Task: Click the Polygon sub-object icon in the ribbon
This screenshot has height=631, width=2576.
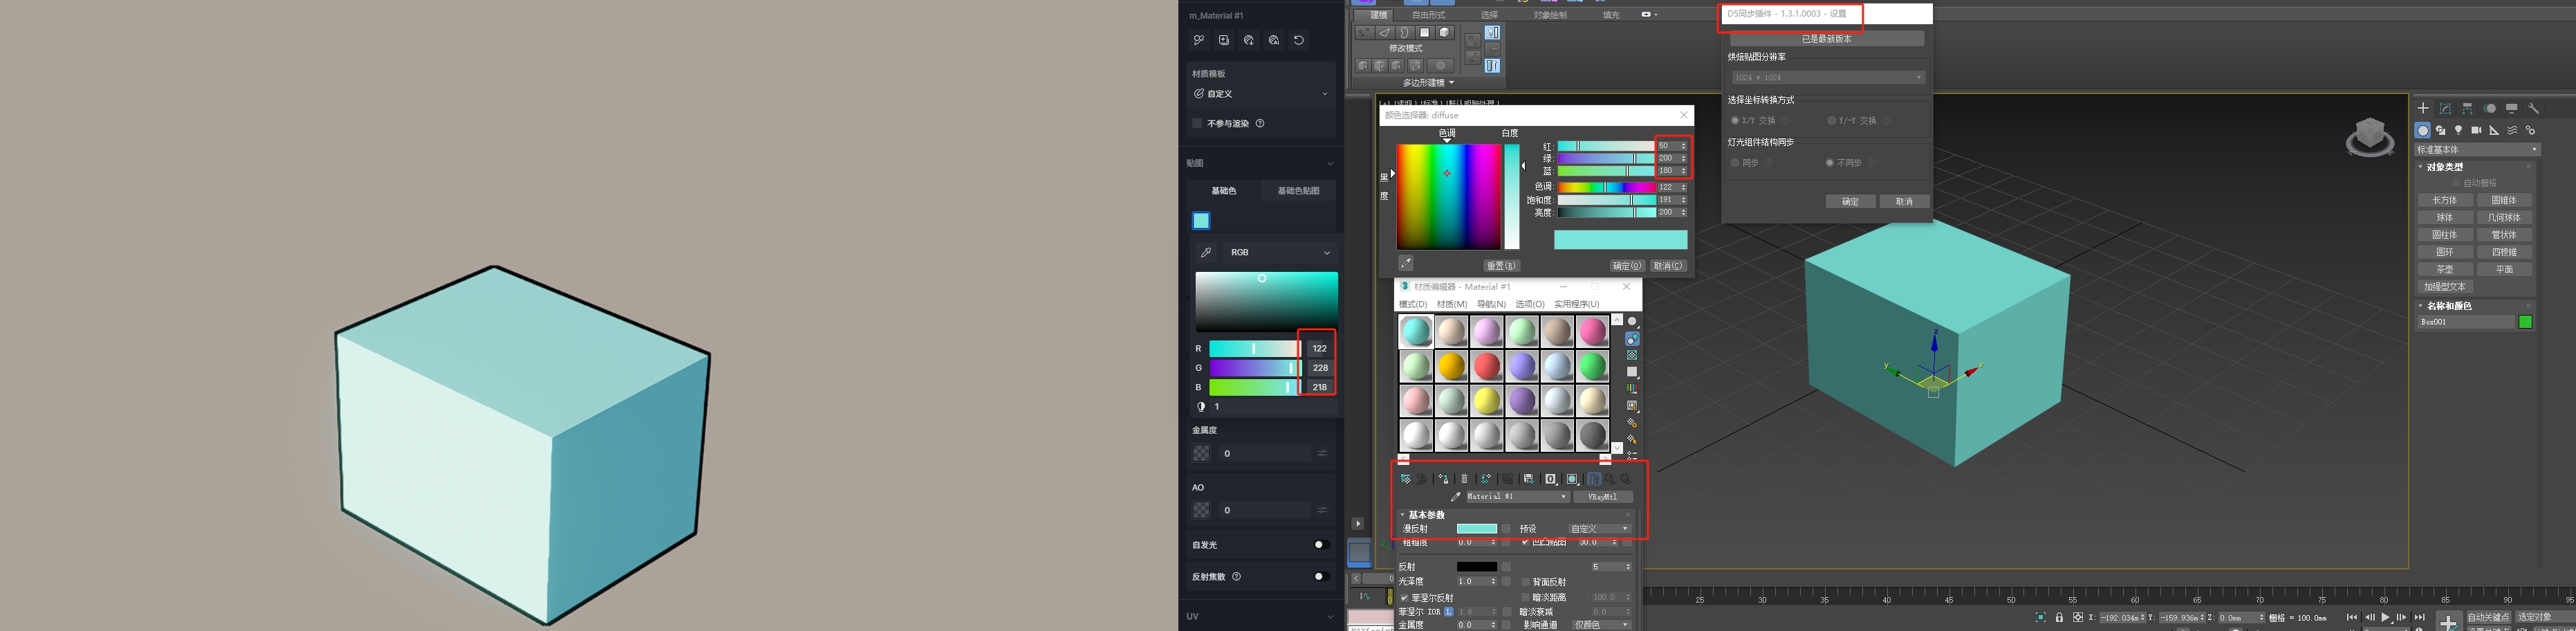Action: coord(1425,32)
